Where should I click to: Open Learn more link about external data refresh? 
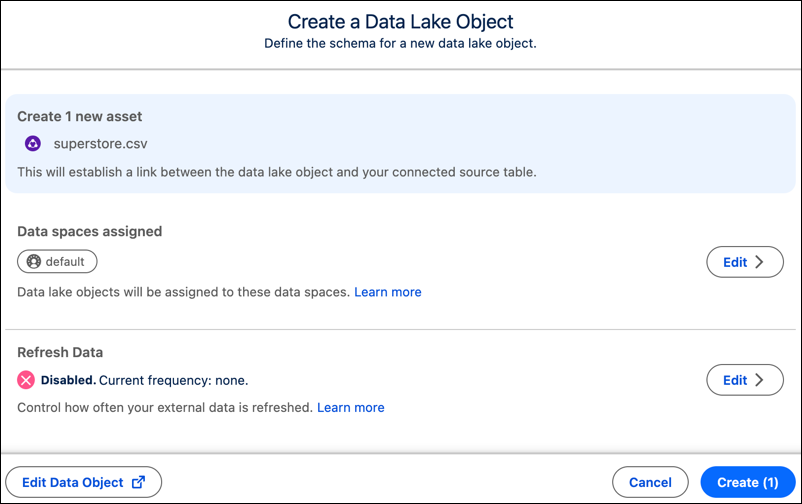pyautogui.click(x=351, y=408)
